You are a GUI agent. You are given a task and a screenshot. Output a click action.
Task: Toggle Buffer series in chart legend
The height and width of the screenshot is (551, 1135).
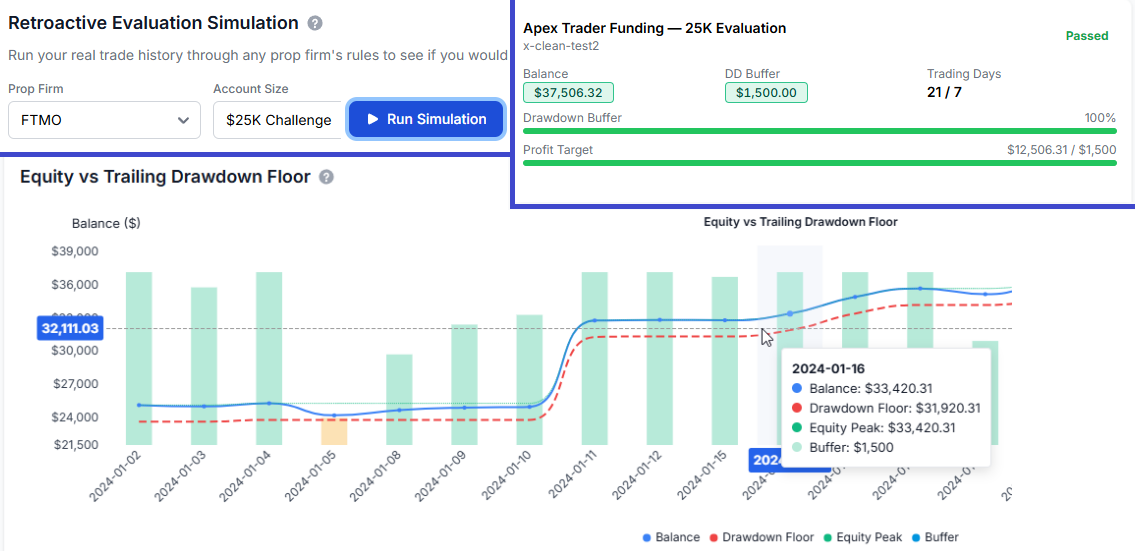[934, 537]
